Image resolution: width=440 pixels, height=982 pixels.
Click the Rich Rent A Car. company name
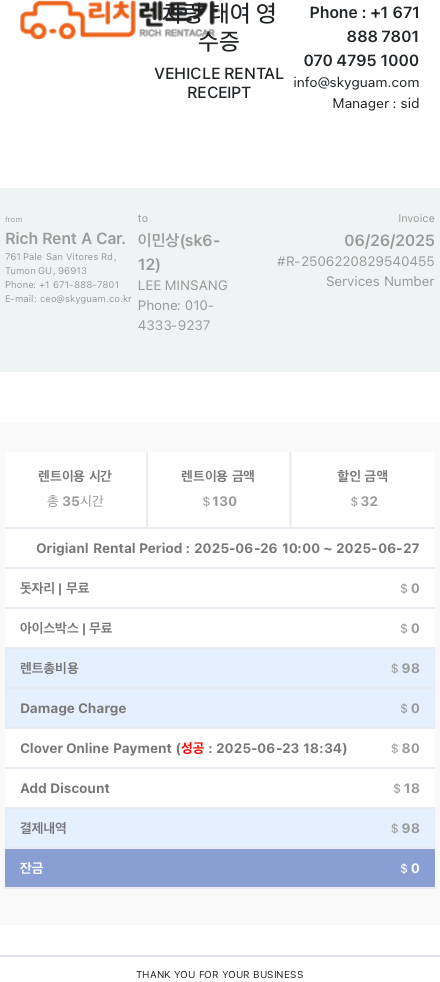pos(65,239)
